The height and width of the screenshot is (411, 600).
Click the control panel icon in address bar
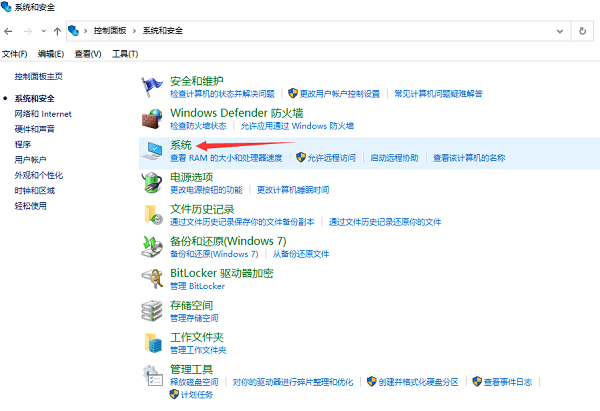pyautogui.click(x=73, y=31)
